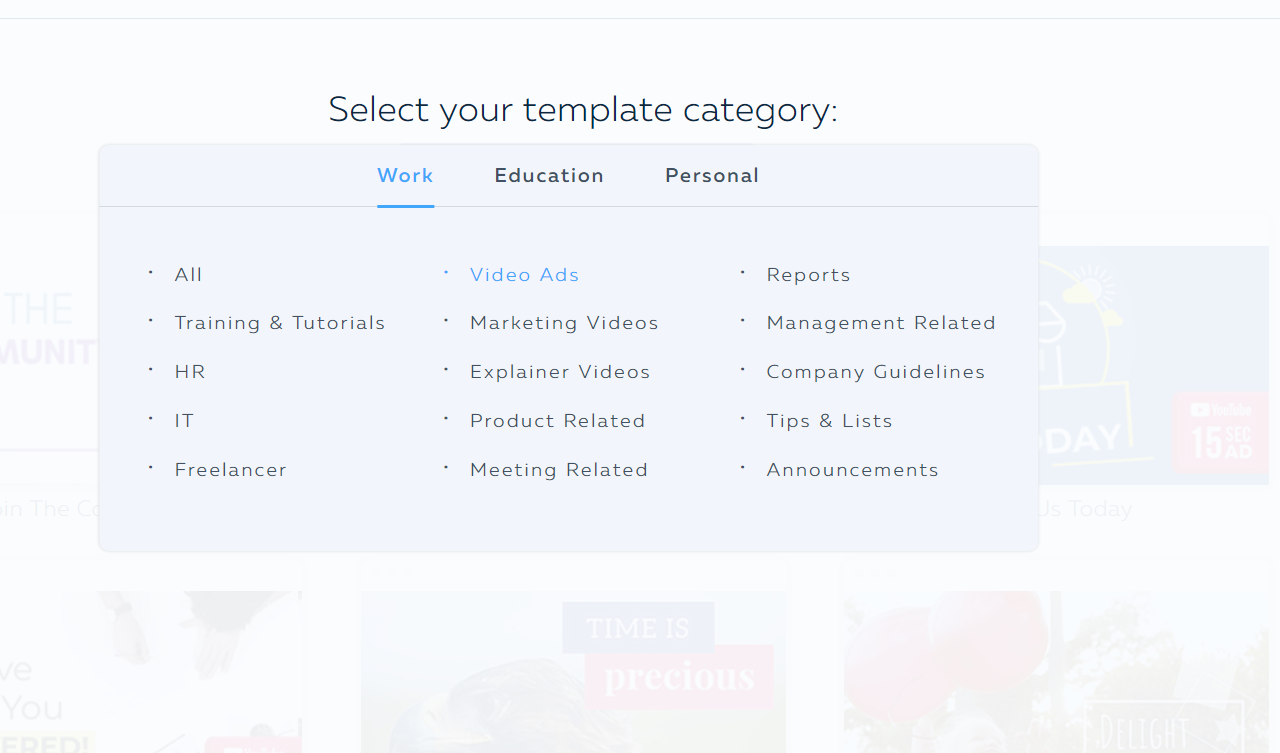Screen dimensions: 1280x753
Task: Switch to the Work tab
Action: [x=405, y=176]
